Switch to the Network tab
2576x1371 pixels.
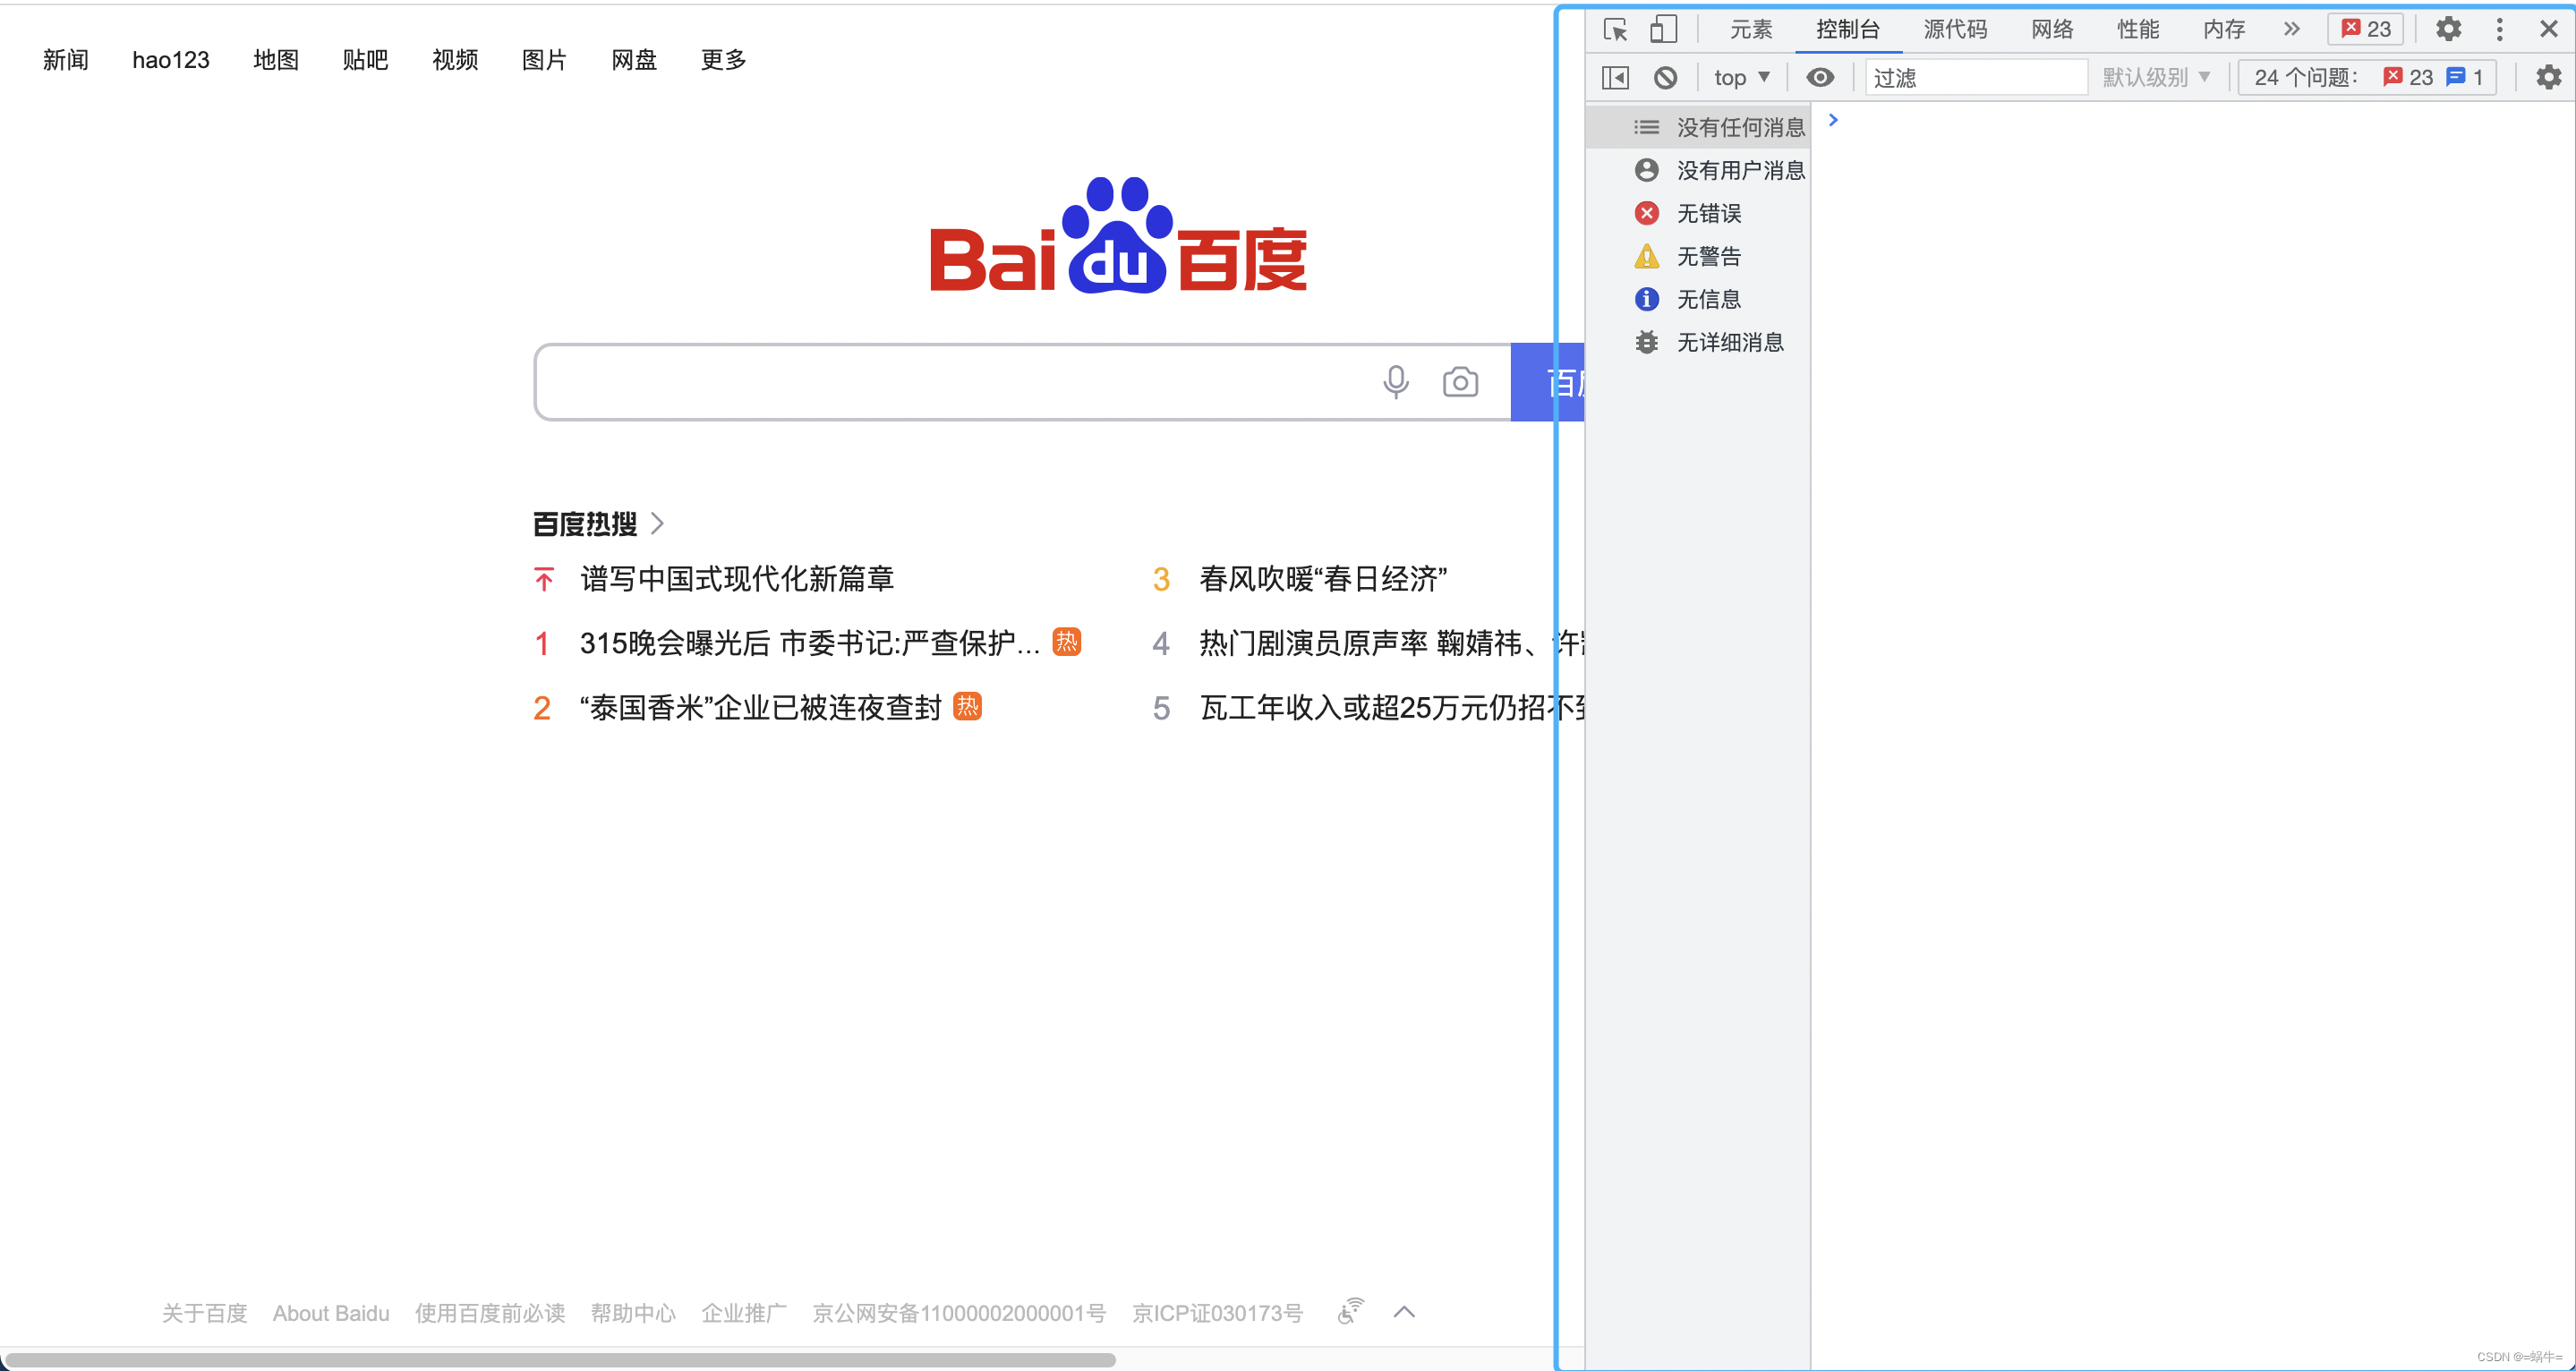2052,29
